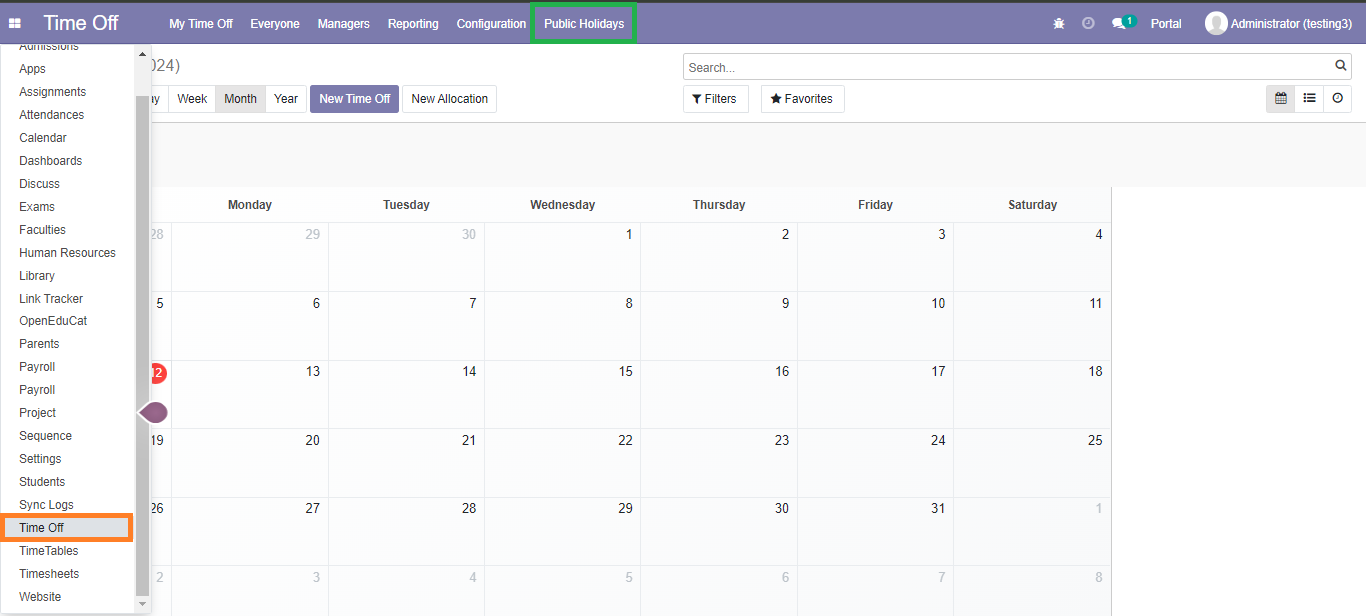Switch calendar to Month view
The height and width of the screenshot is (616, 1366).
(x=240, y=99)
